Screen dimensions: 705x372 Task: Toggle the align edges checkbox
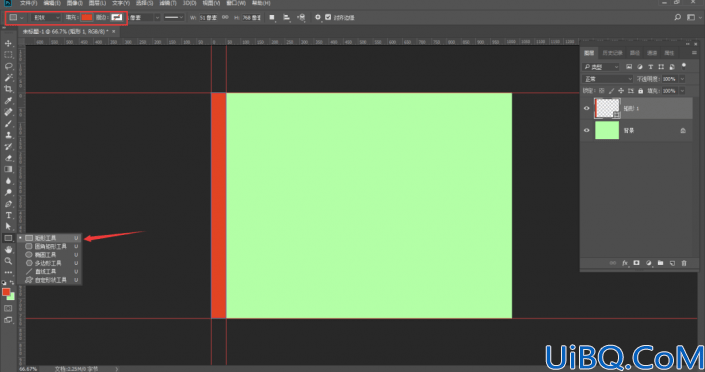click(328, 17)
